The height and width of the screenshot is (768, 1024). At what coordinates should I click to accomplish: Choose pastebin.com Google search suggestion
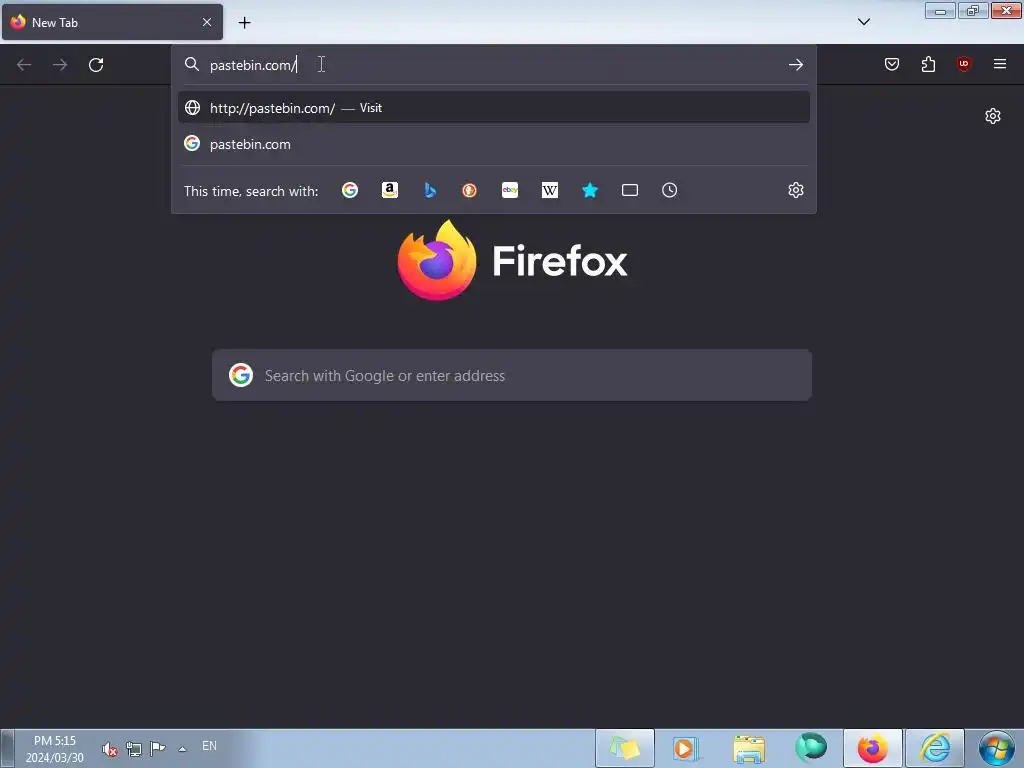[x=494, y=144]
